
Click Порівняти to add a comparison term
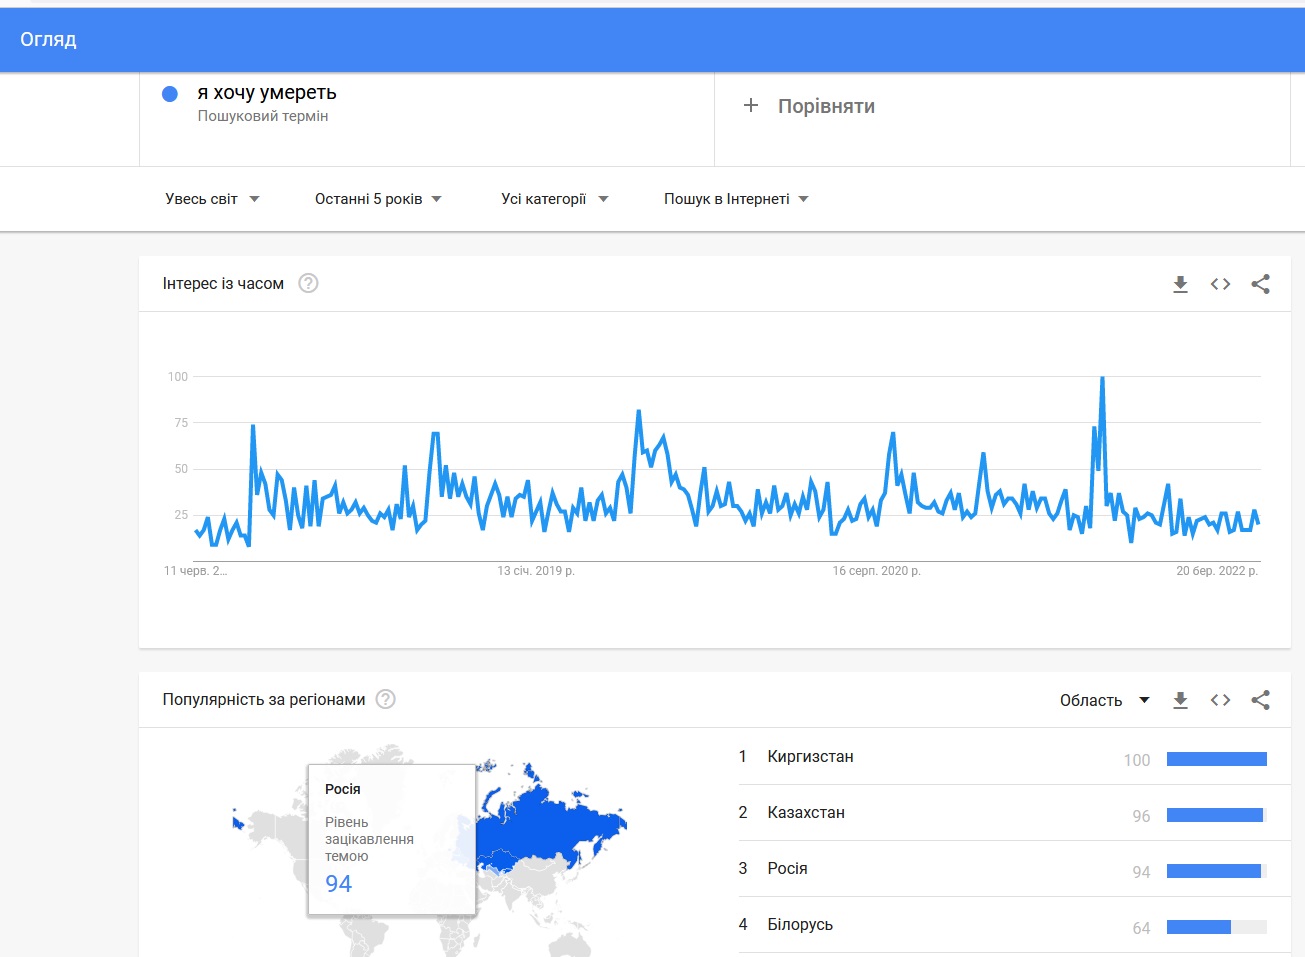click(x=826, y=106)
